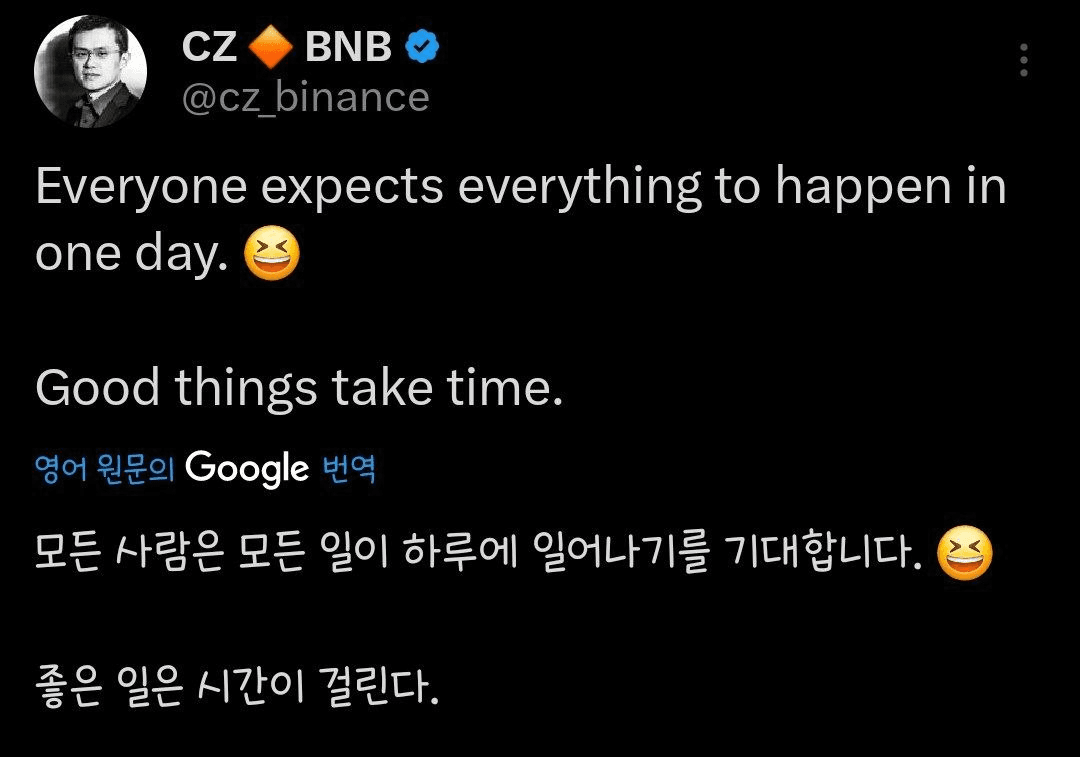Click the Google logo in translation label

click(x=247, y=469)
